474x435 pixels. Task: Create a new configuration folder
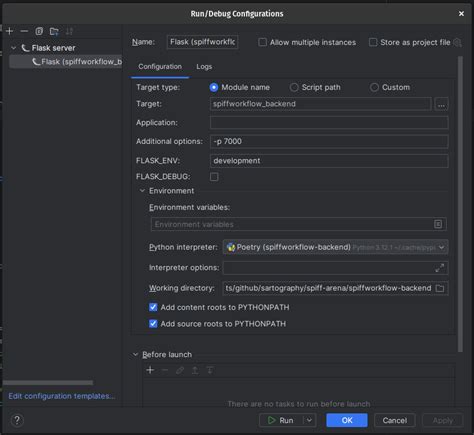(x=54, y=31)
